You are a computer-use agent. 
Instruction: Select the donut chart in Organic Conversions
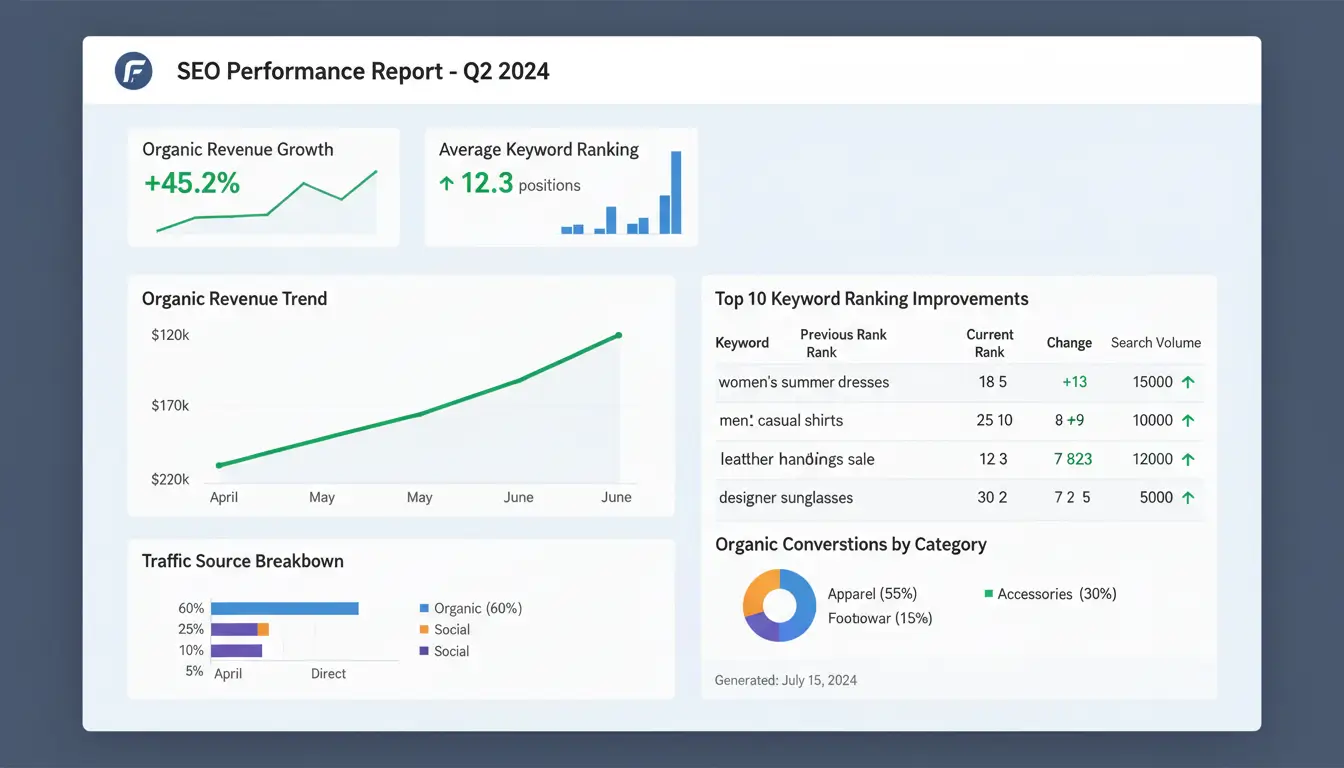pos(779,605)
